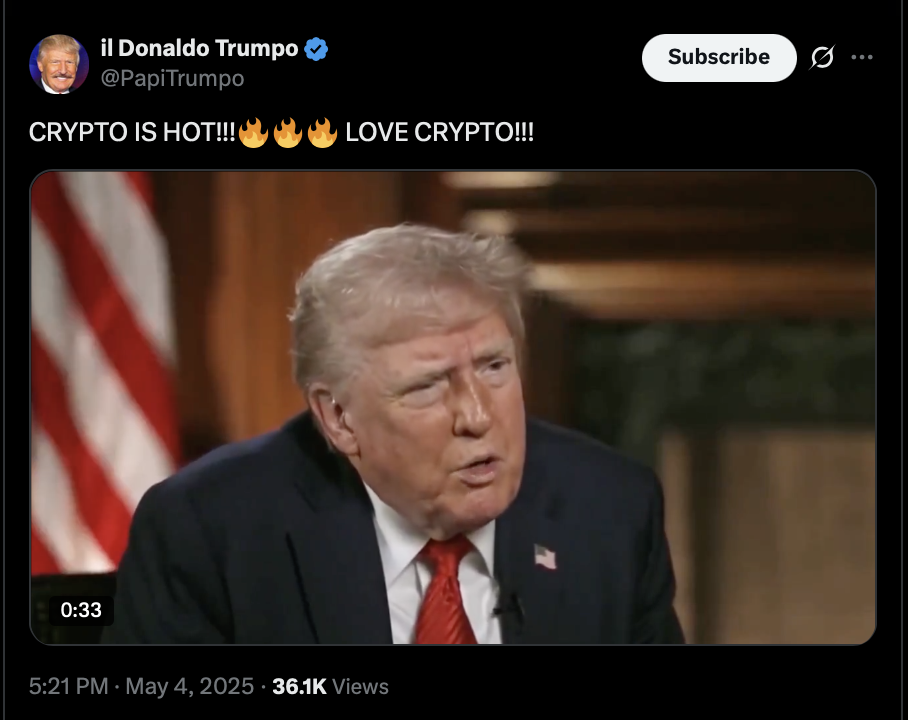Click the third fire emoji before LOVE
908x720 pixels.
[x=322, y=133]
